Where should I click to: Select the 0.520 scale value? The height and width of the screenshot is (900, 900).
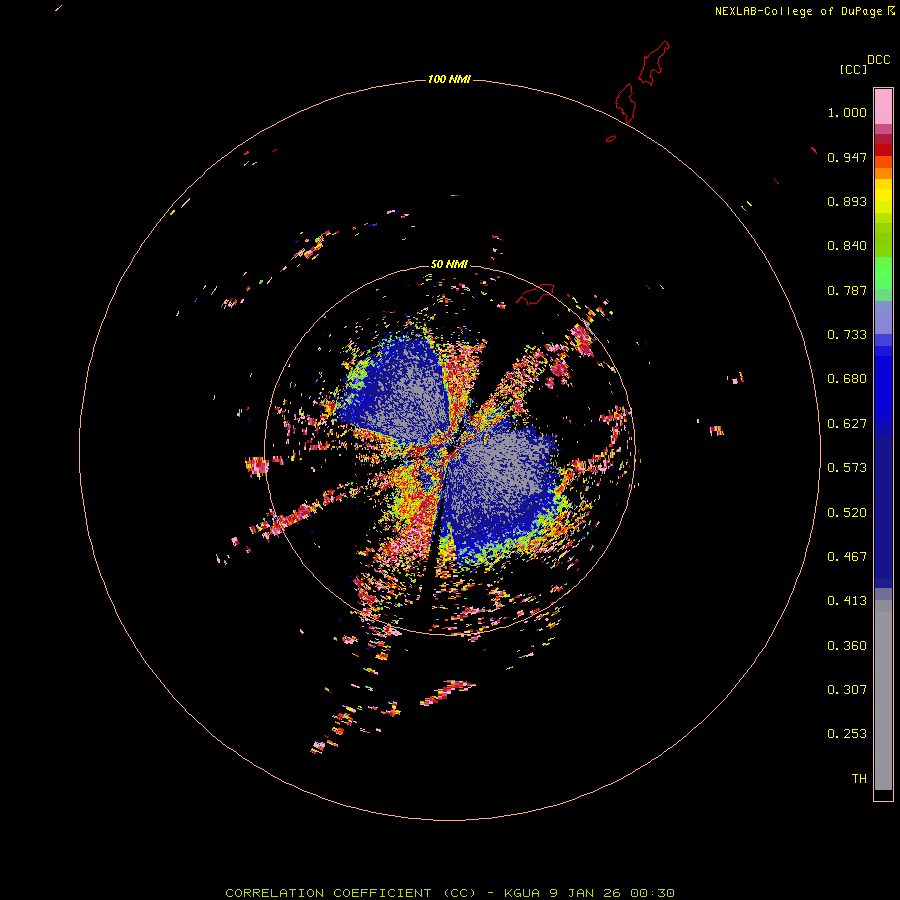847,513
